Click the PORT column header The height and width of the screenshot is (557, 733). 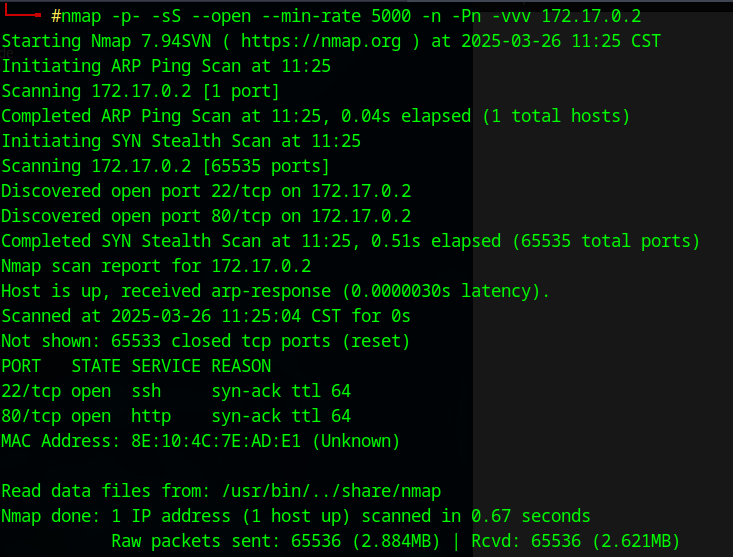[21, 366]
